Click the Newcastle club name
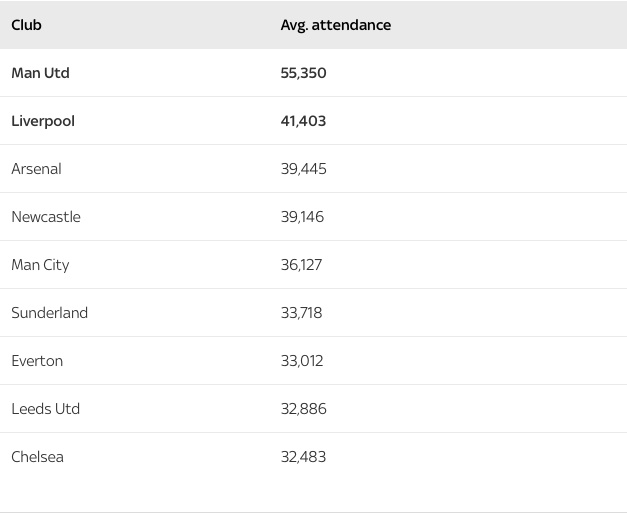 [x=46, y=217]
